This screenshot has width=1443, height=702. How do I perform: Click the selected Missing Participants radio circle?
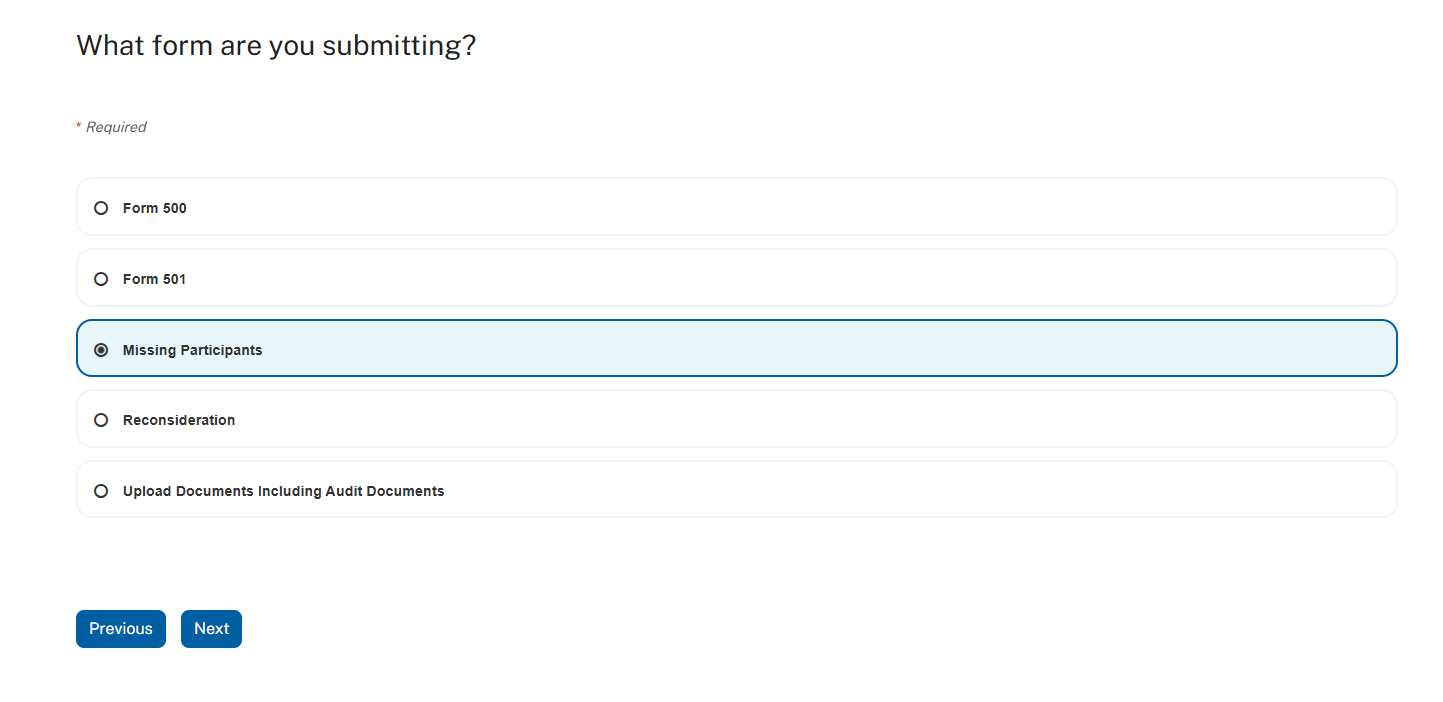(x=101, y=350)
